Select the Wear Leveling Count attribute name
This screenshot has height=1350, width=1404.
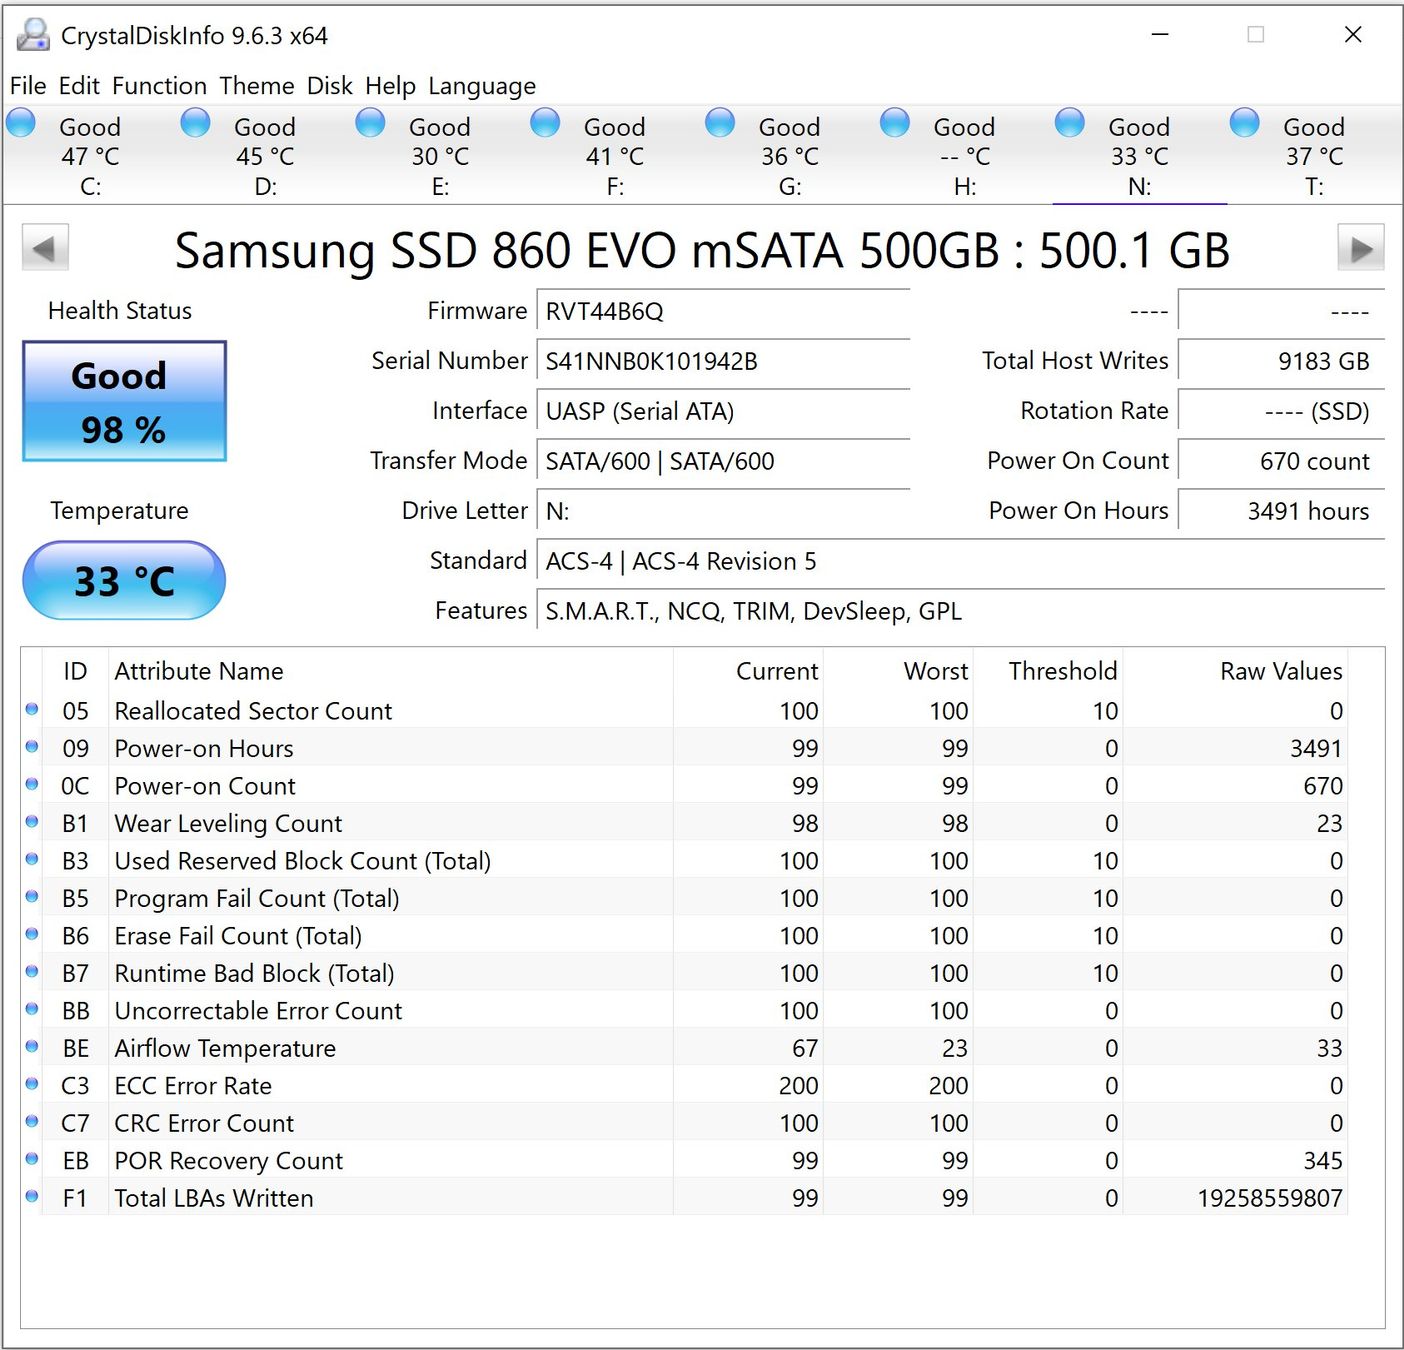[228, 823]
